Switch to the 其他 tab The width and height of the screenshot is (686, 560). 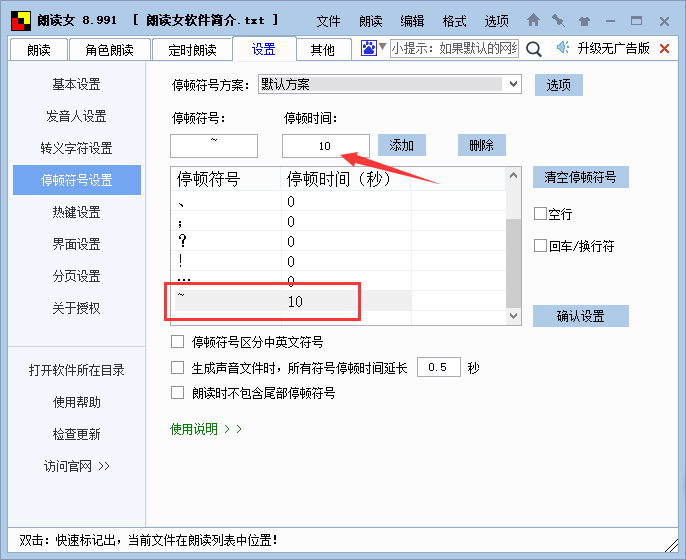[x=323, y=50]
